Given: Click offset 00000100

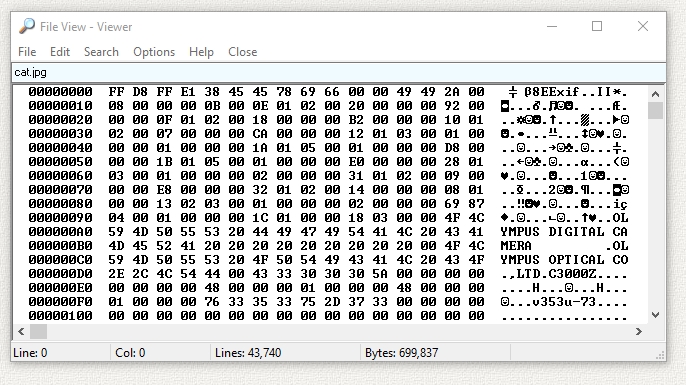Looking at the screenshot, I should (60, 316).
